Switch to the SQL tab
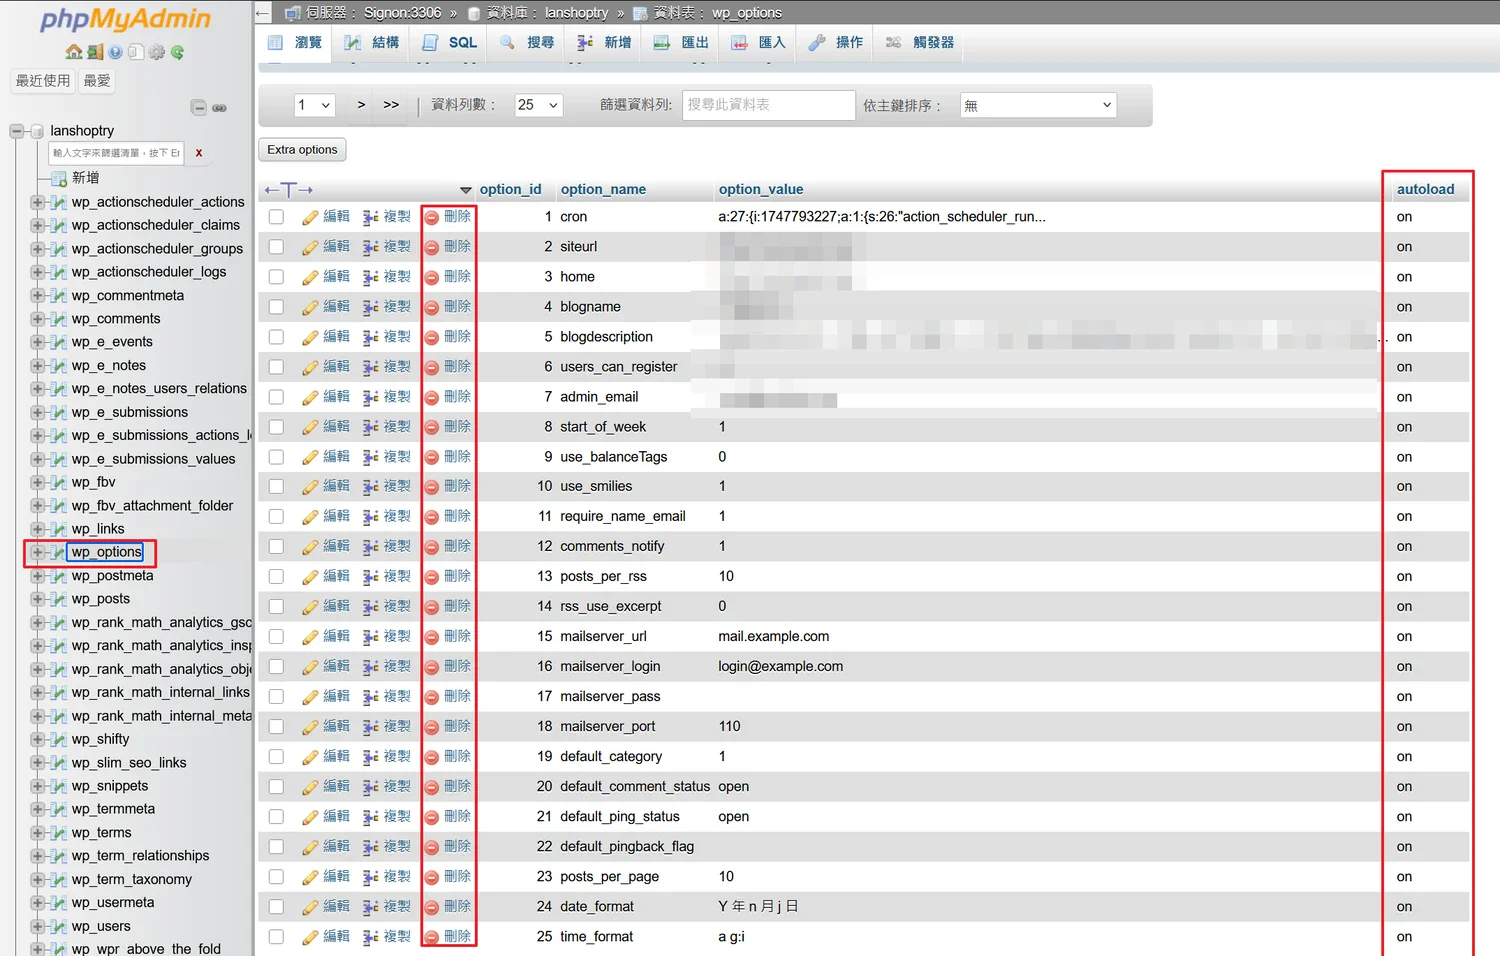 (450, 43)
